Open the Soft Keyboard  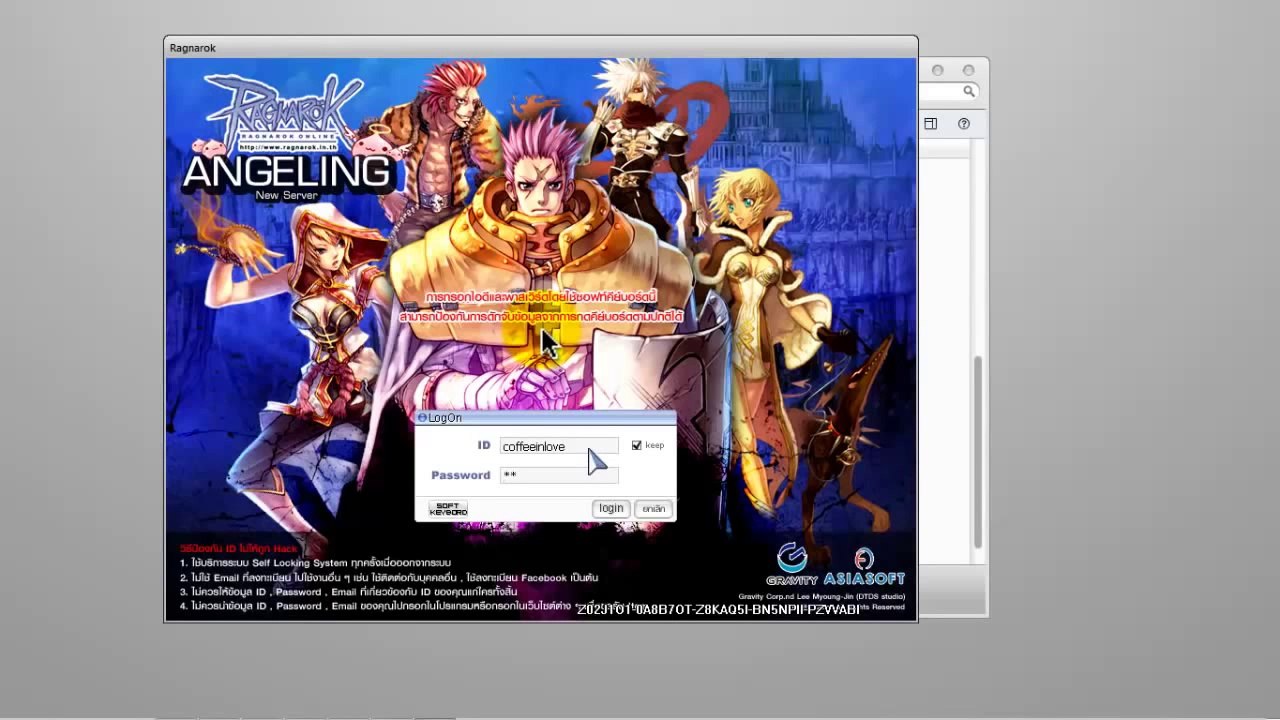pyautogui.click(x=448, y=509)
